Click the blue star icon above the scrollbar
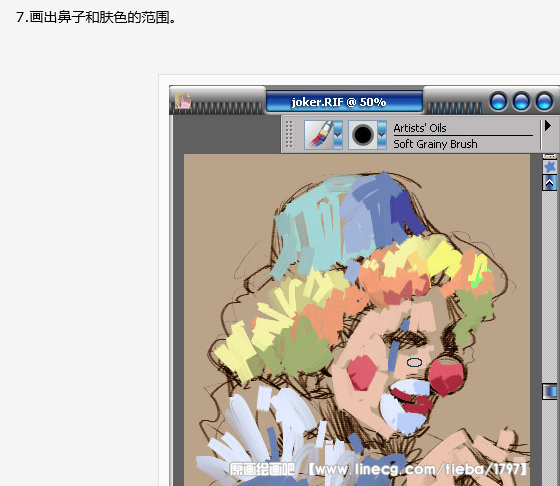Screen dimensions: 560x486 (550, 167)
